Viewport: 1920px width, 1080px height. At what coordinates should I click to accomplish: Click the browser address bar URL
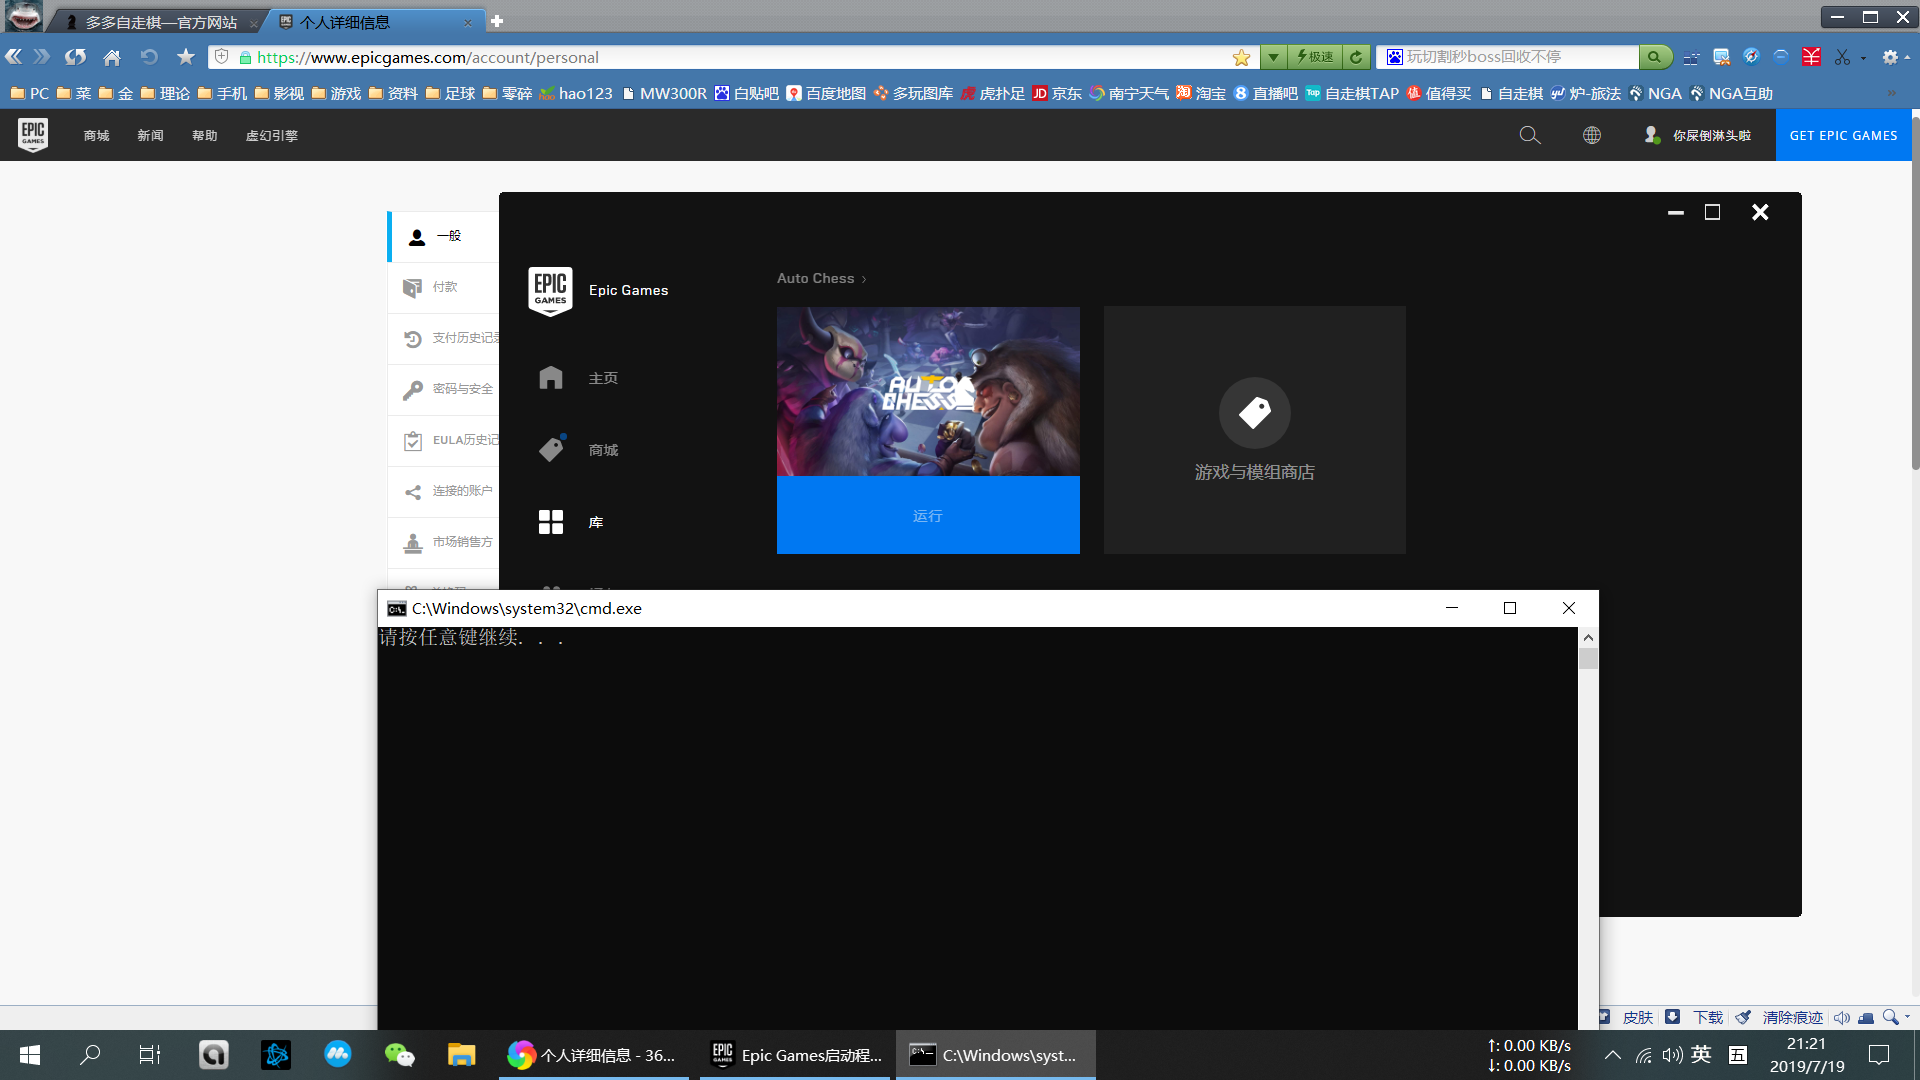[x=427, y=57]
